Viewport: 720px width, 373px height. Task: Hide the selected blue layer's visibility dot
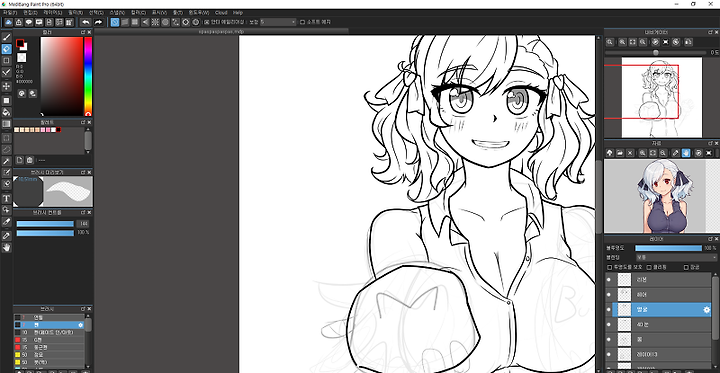pos(609,310)
